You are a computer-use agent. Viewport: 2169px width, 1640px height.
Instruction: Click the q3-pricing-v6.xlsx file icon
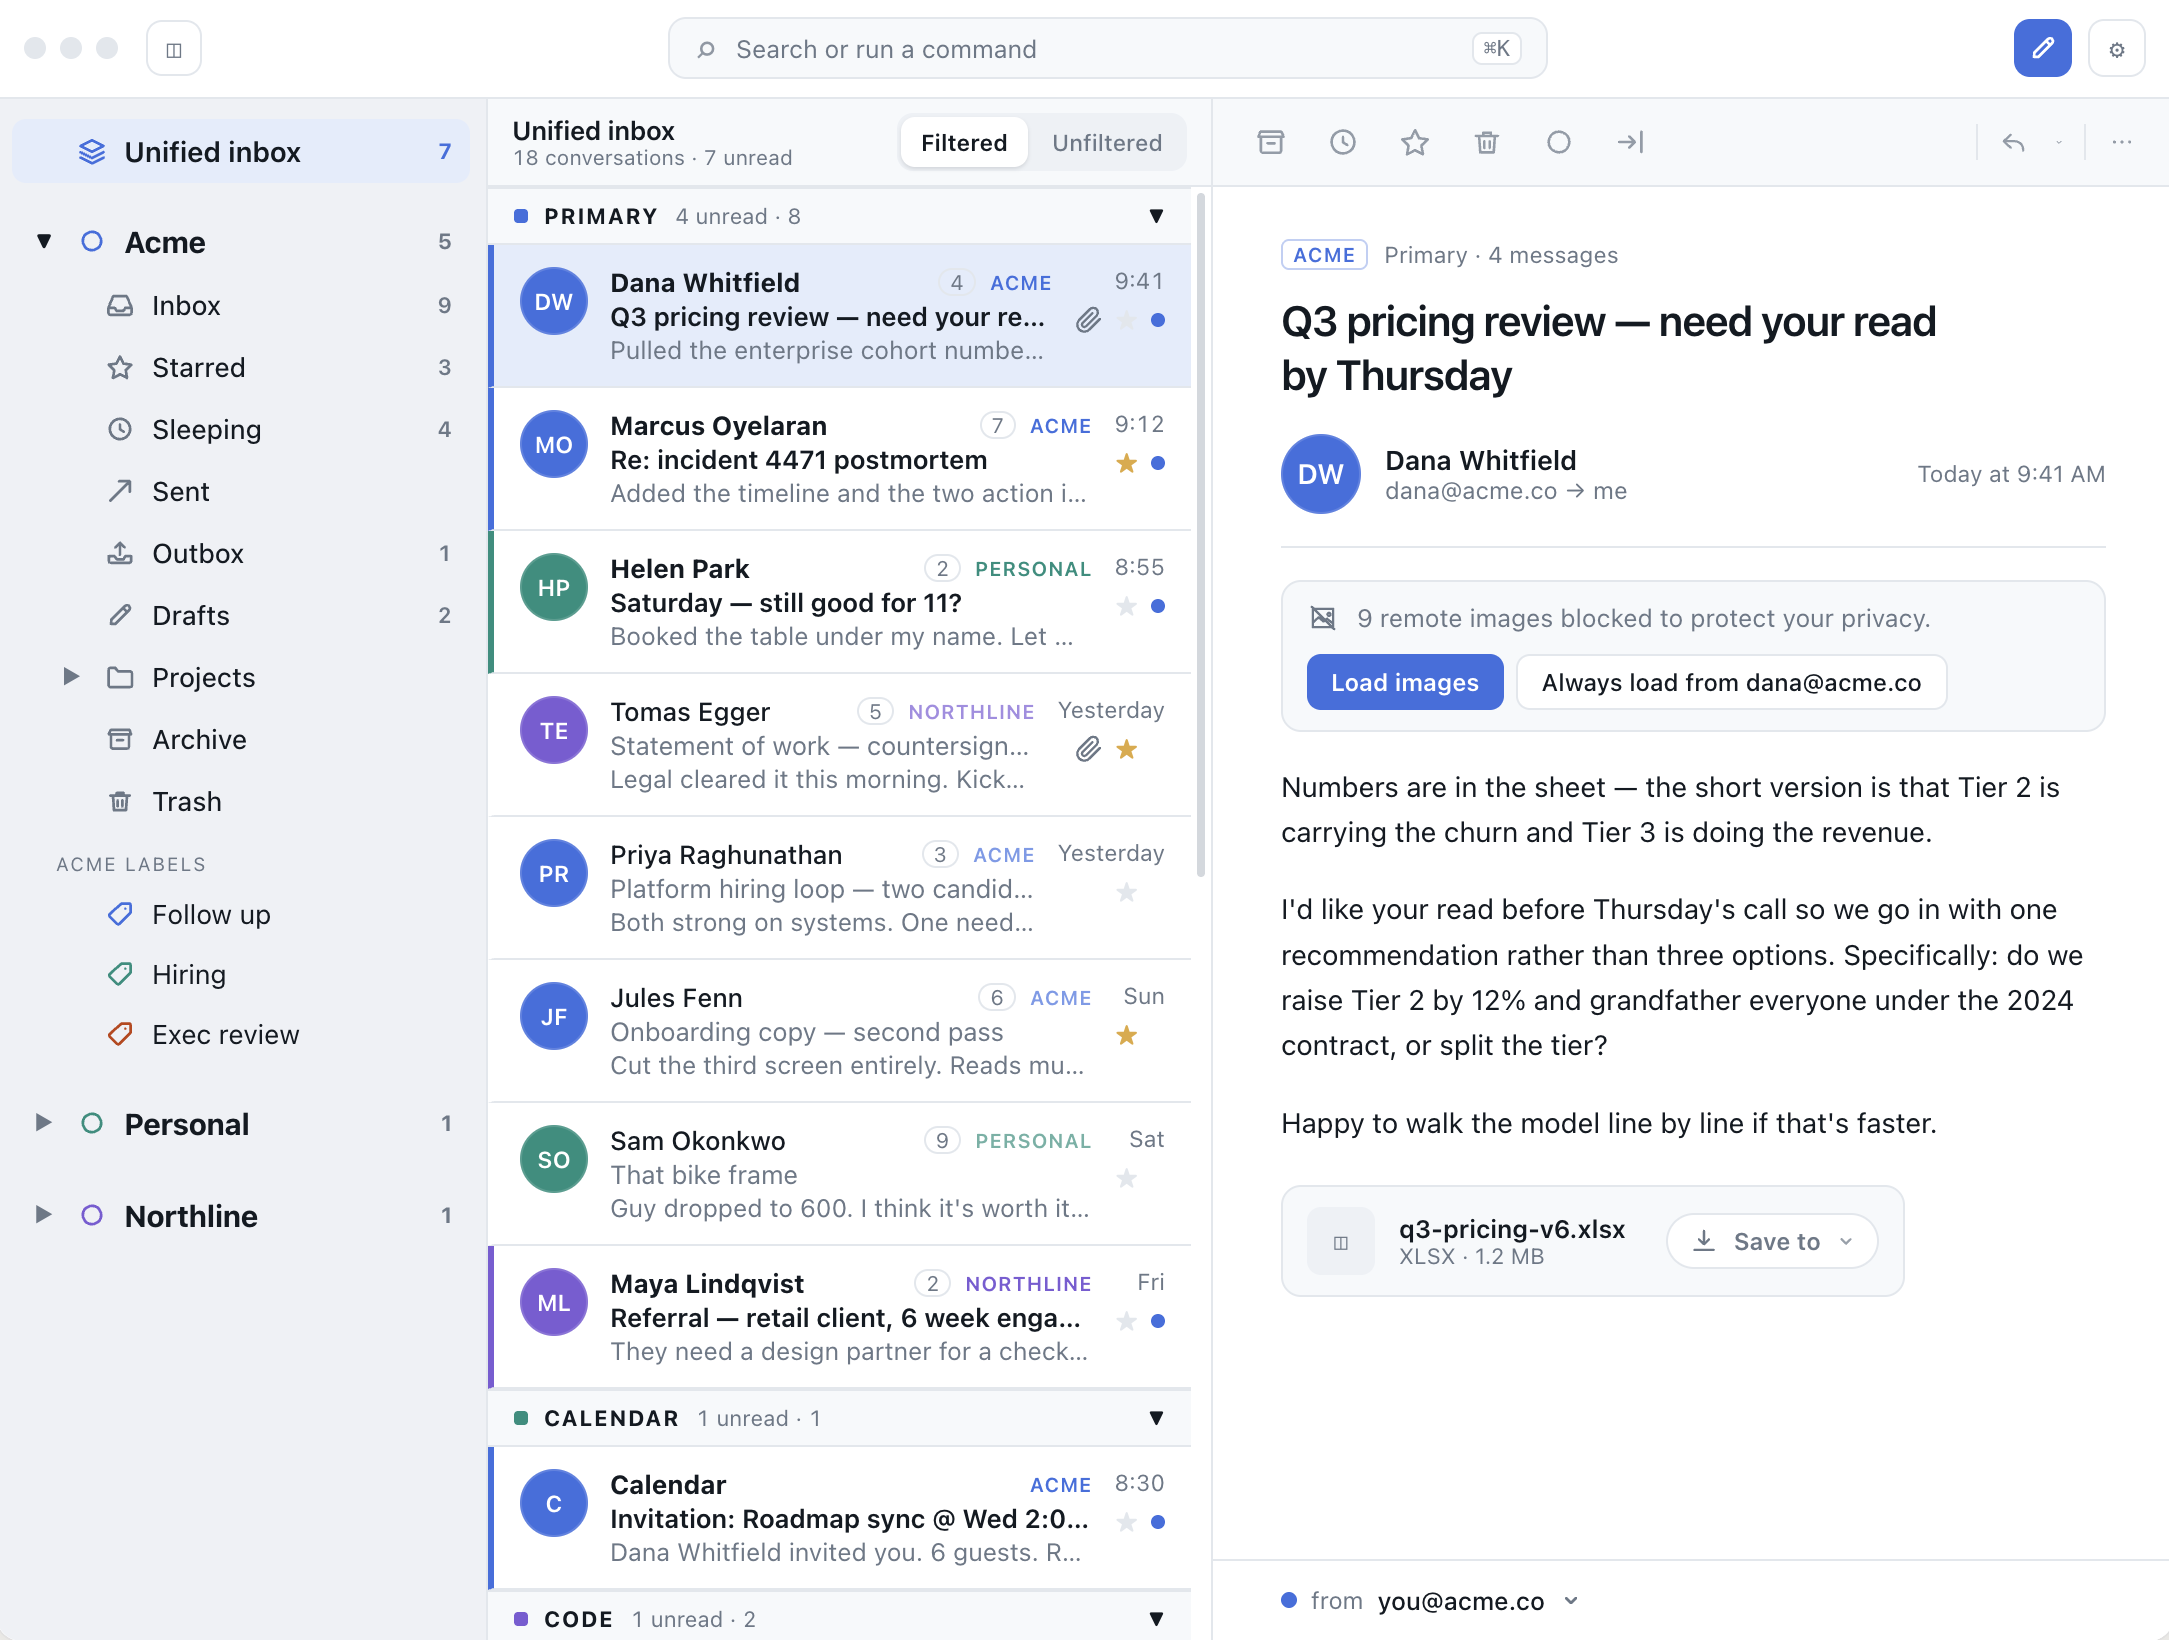1340,1241
